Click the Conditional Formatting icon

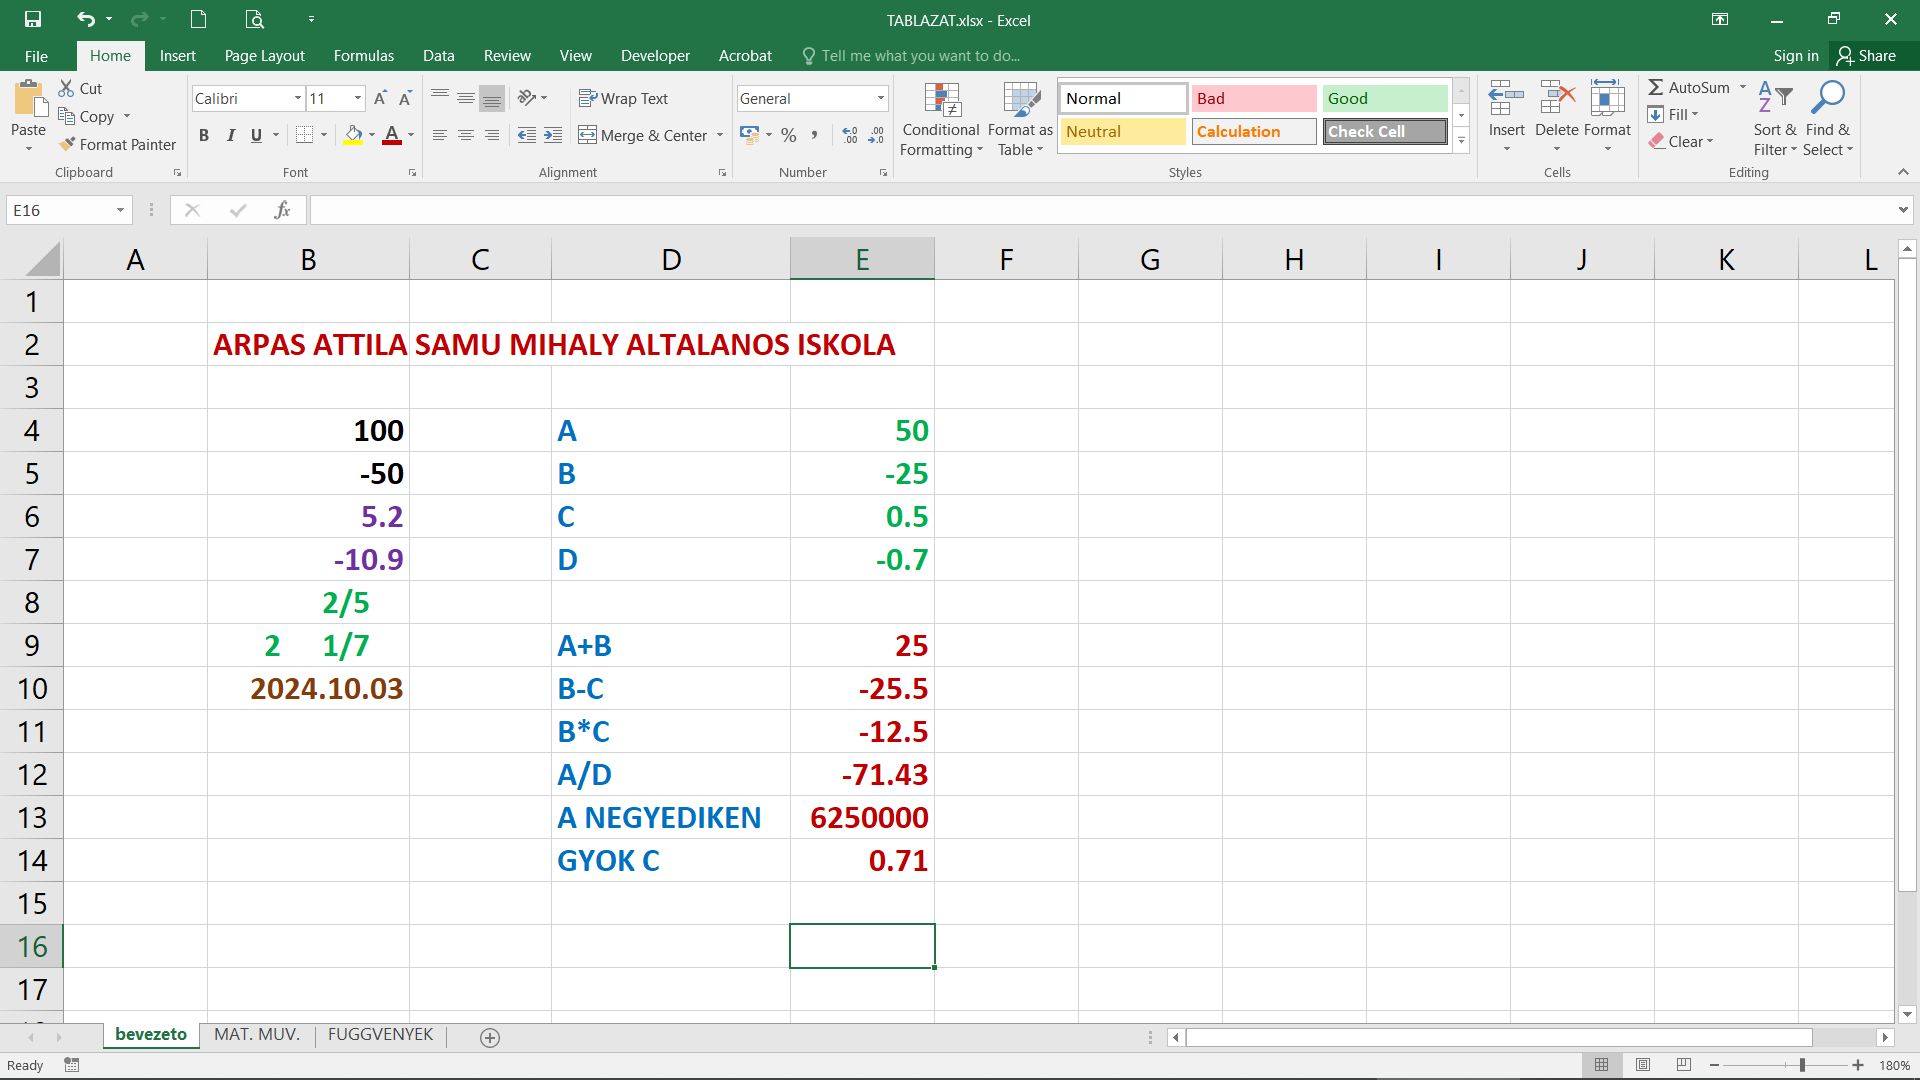pos(941,100)
